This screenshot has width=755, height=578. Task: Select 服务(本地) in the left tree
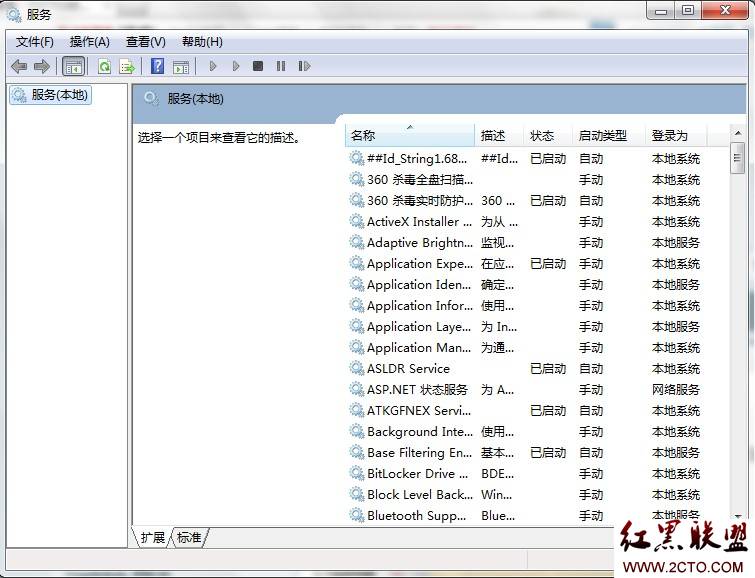tap(51, 95)
